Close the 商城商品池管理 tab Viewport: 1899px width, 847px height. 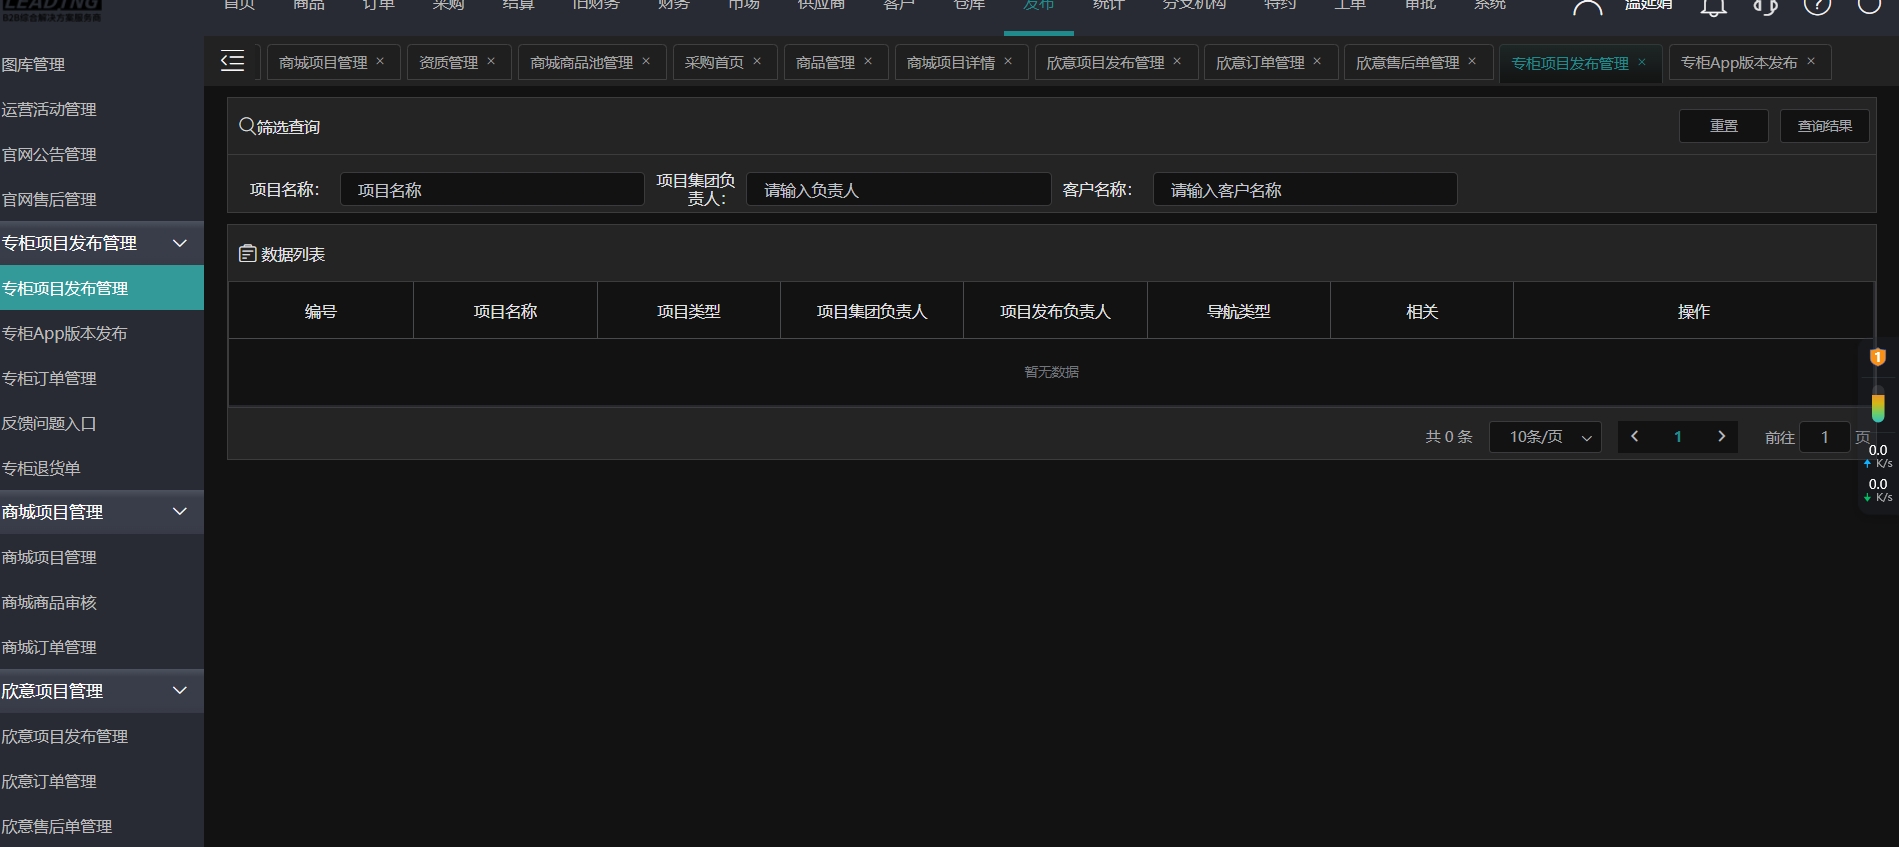[x=646, y=61]
